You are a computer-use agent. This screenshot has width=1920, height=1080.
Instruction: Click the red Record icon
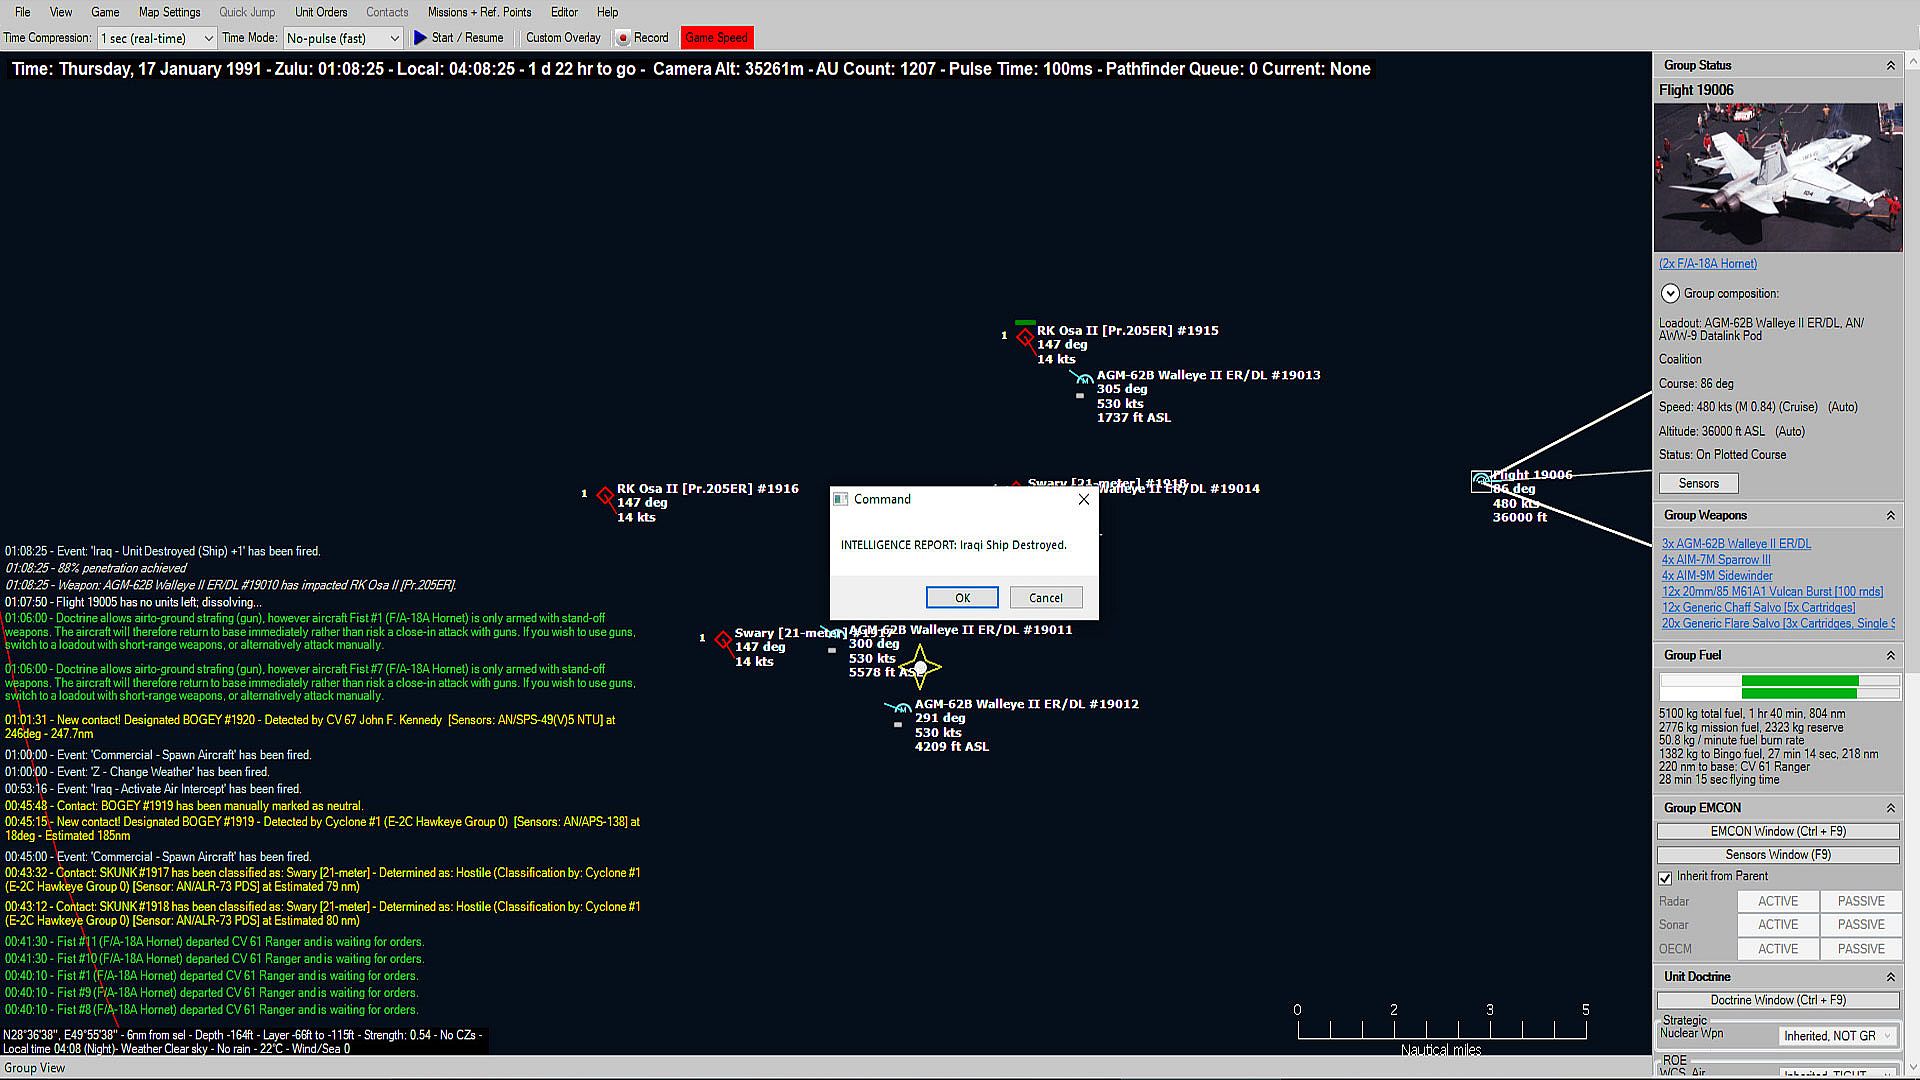(x=623, y=38)
